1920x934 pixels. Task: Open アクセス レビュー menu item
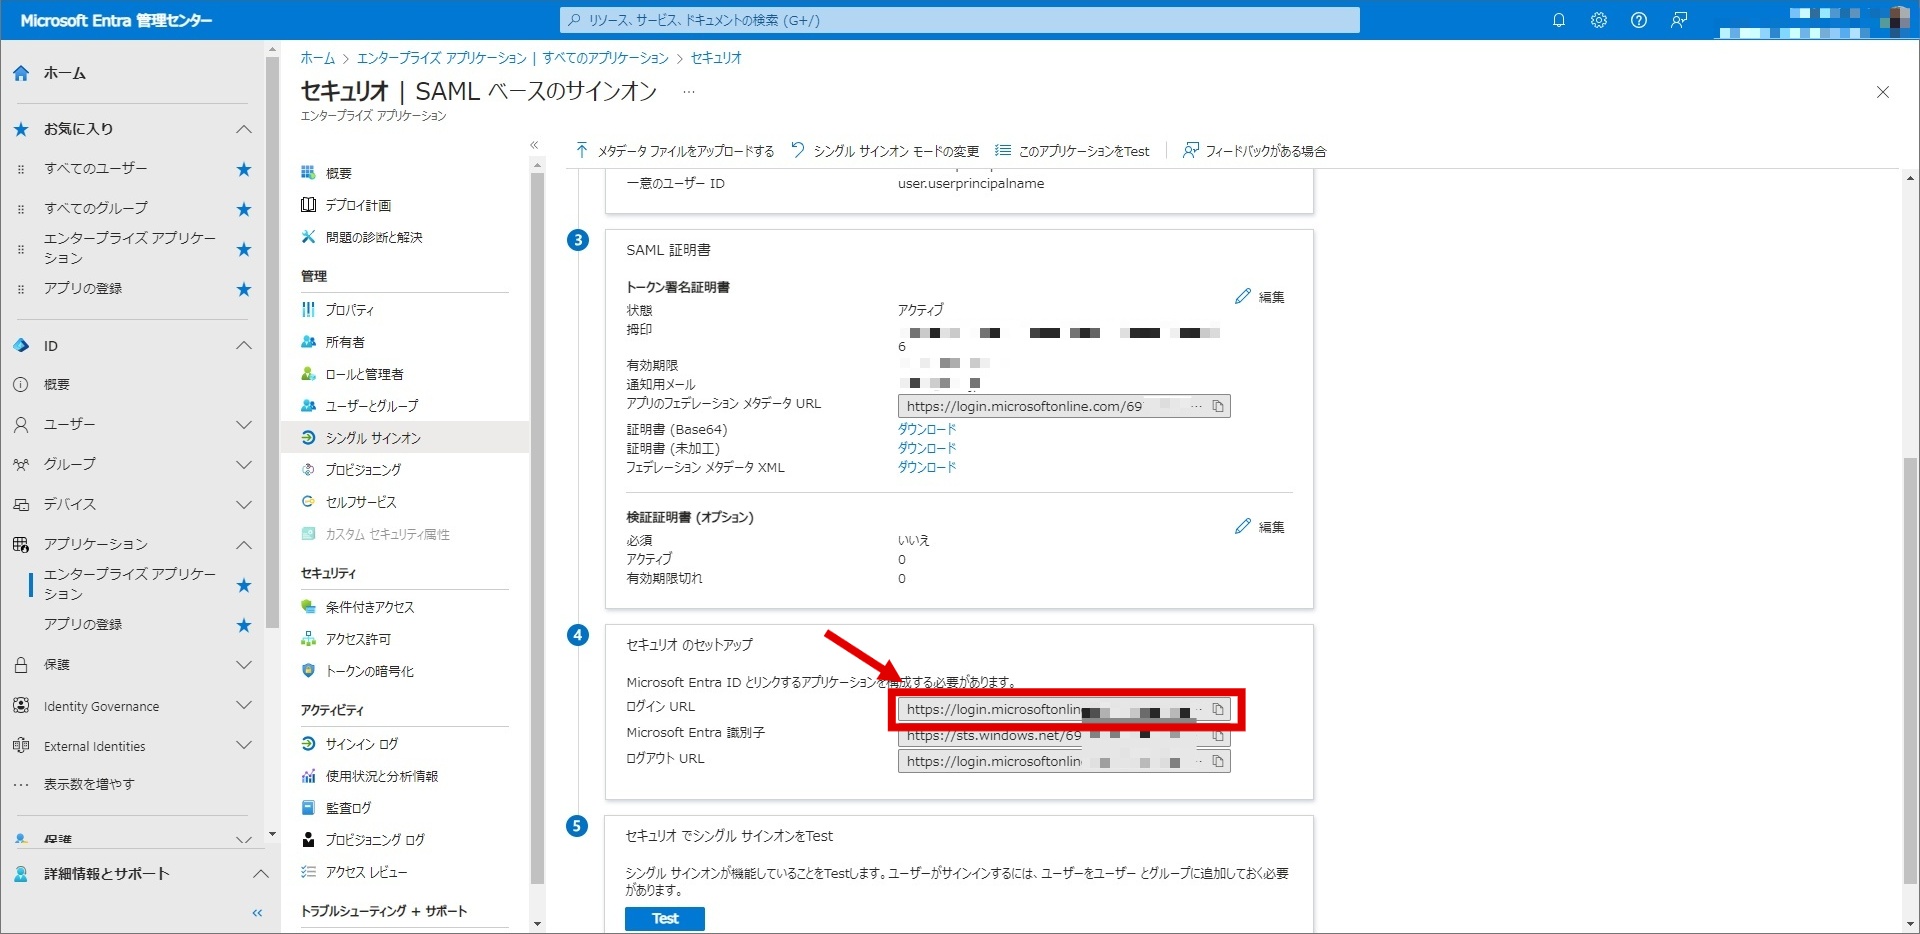coord(366,872)
